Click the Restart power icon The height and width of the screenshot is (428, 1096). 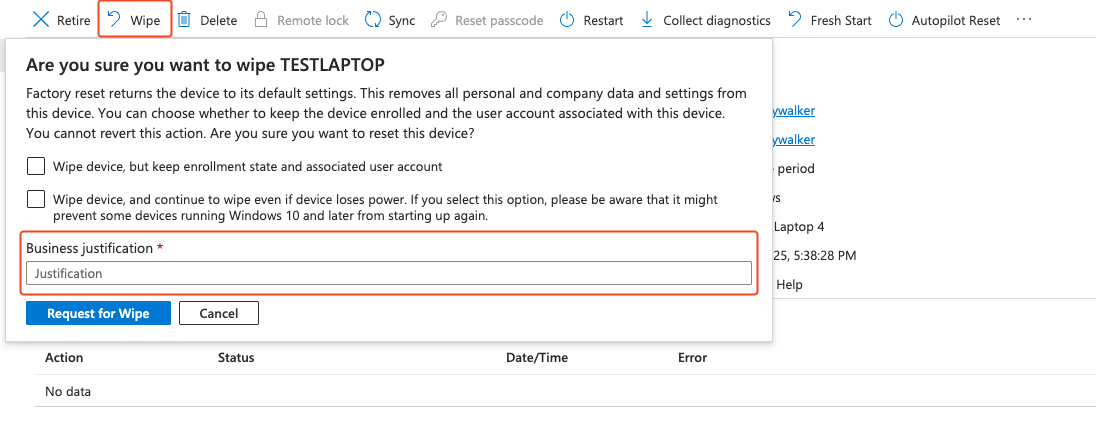[567, 20]
